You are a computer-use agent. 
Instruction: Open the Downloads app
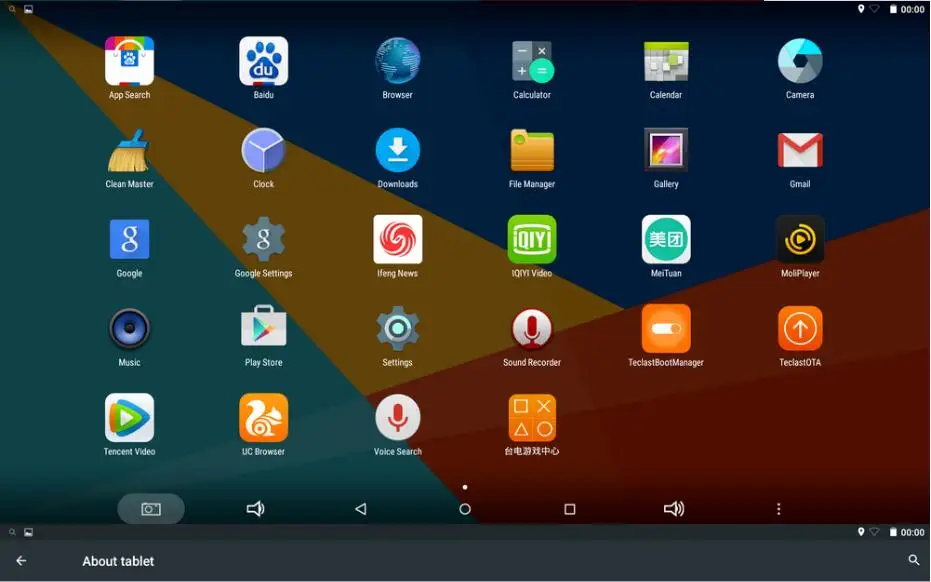[398, 150]
